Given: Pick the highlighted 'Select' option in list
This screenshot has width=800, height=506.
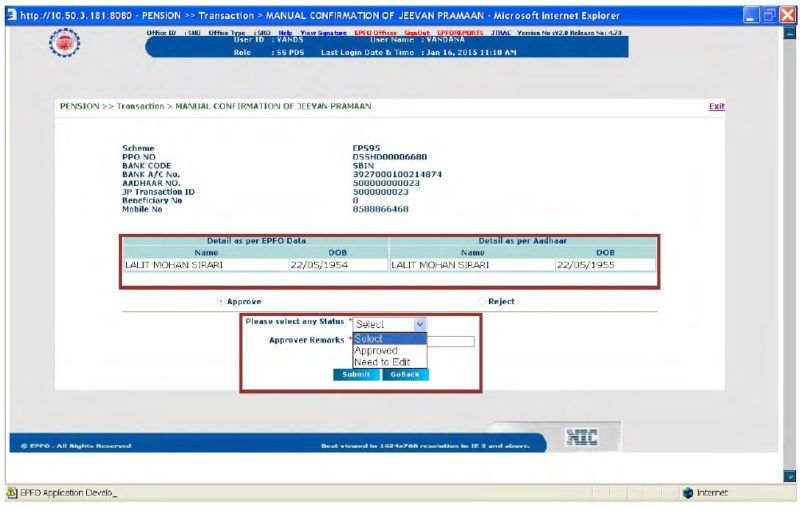Looking at the screenshot, I should click(369, 339).
